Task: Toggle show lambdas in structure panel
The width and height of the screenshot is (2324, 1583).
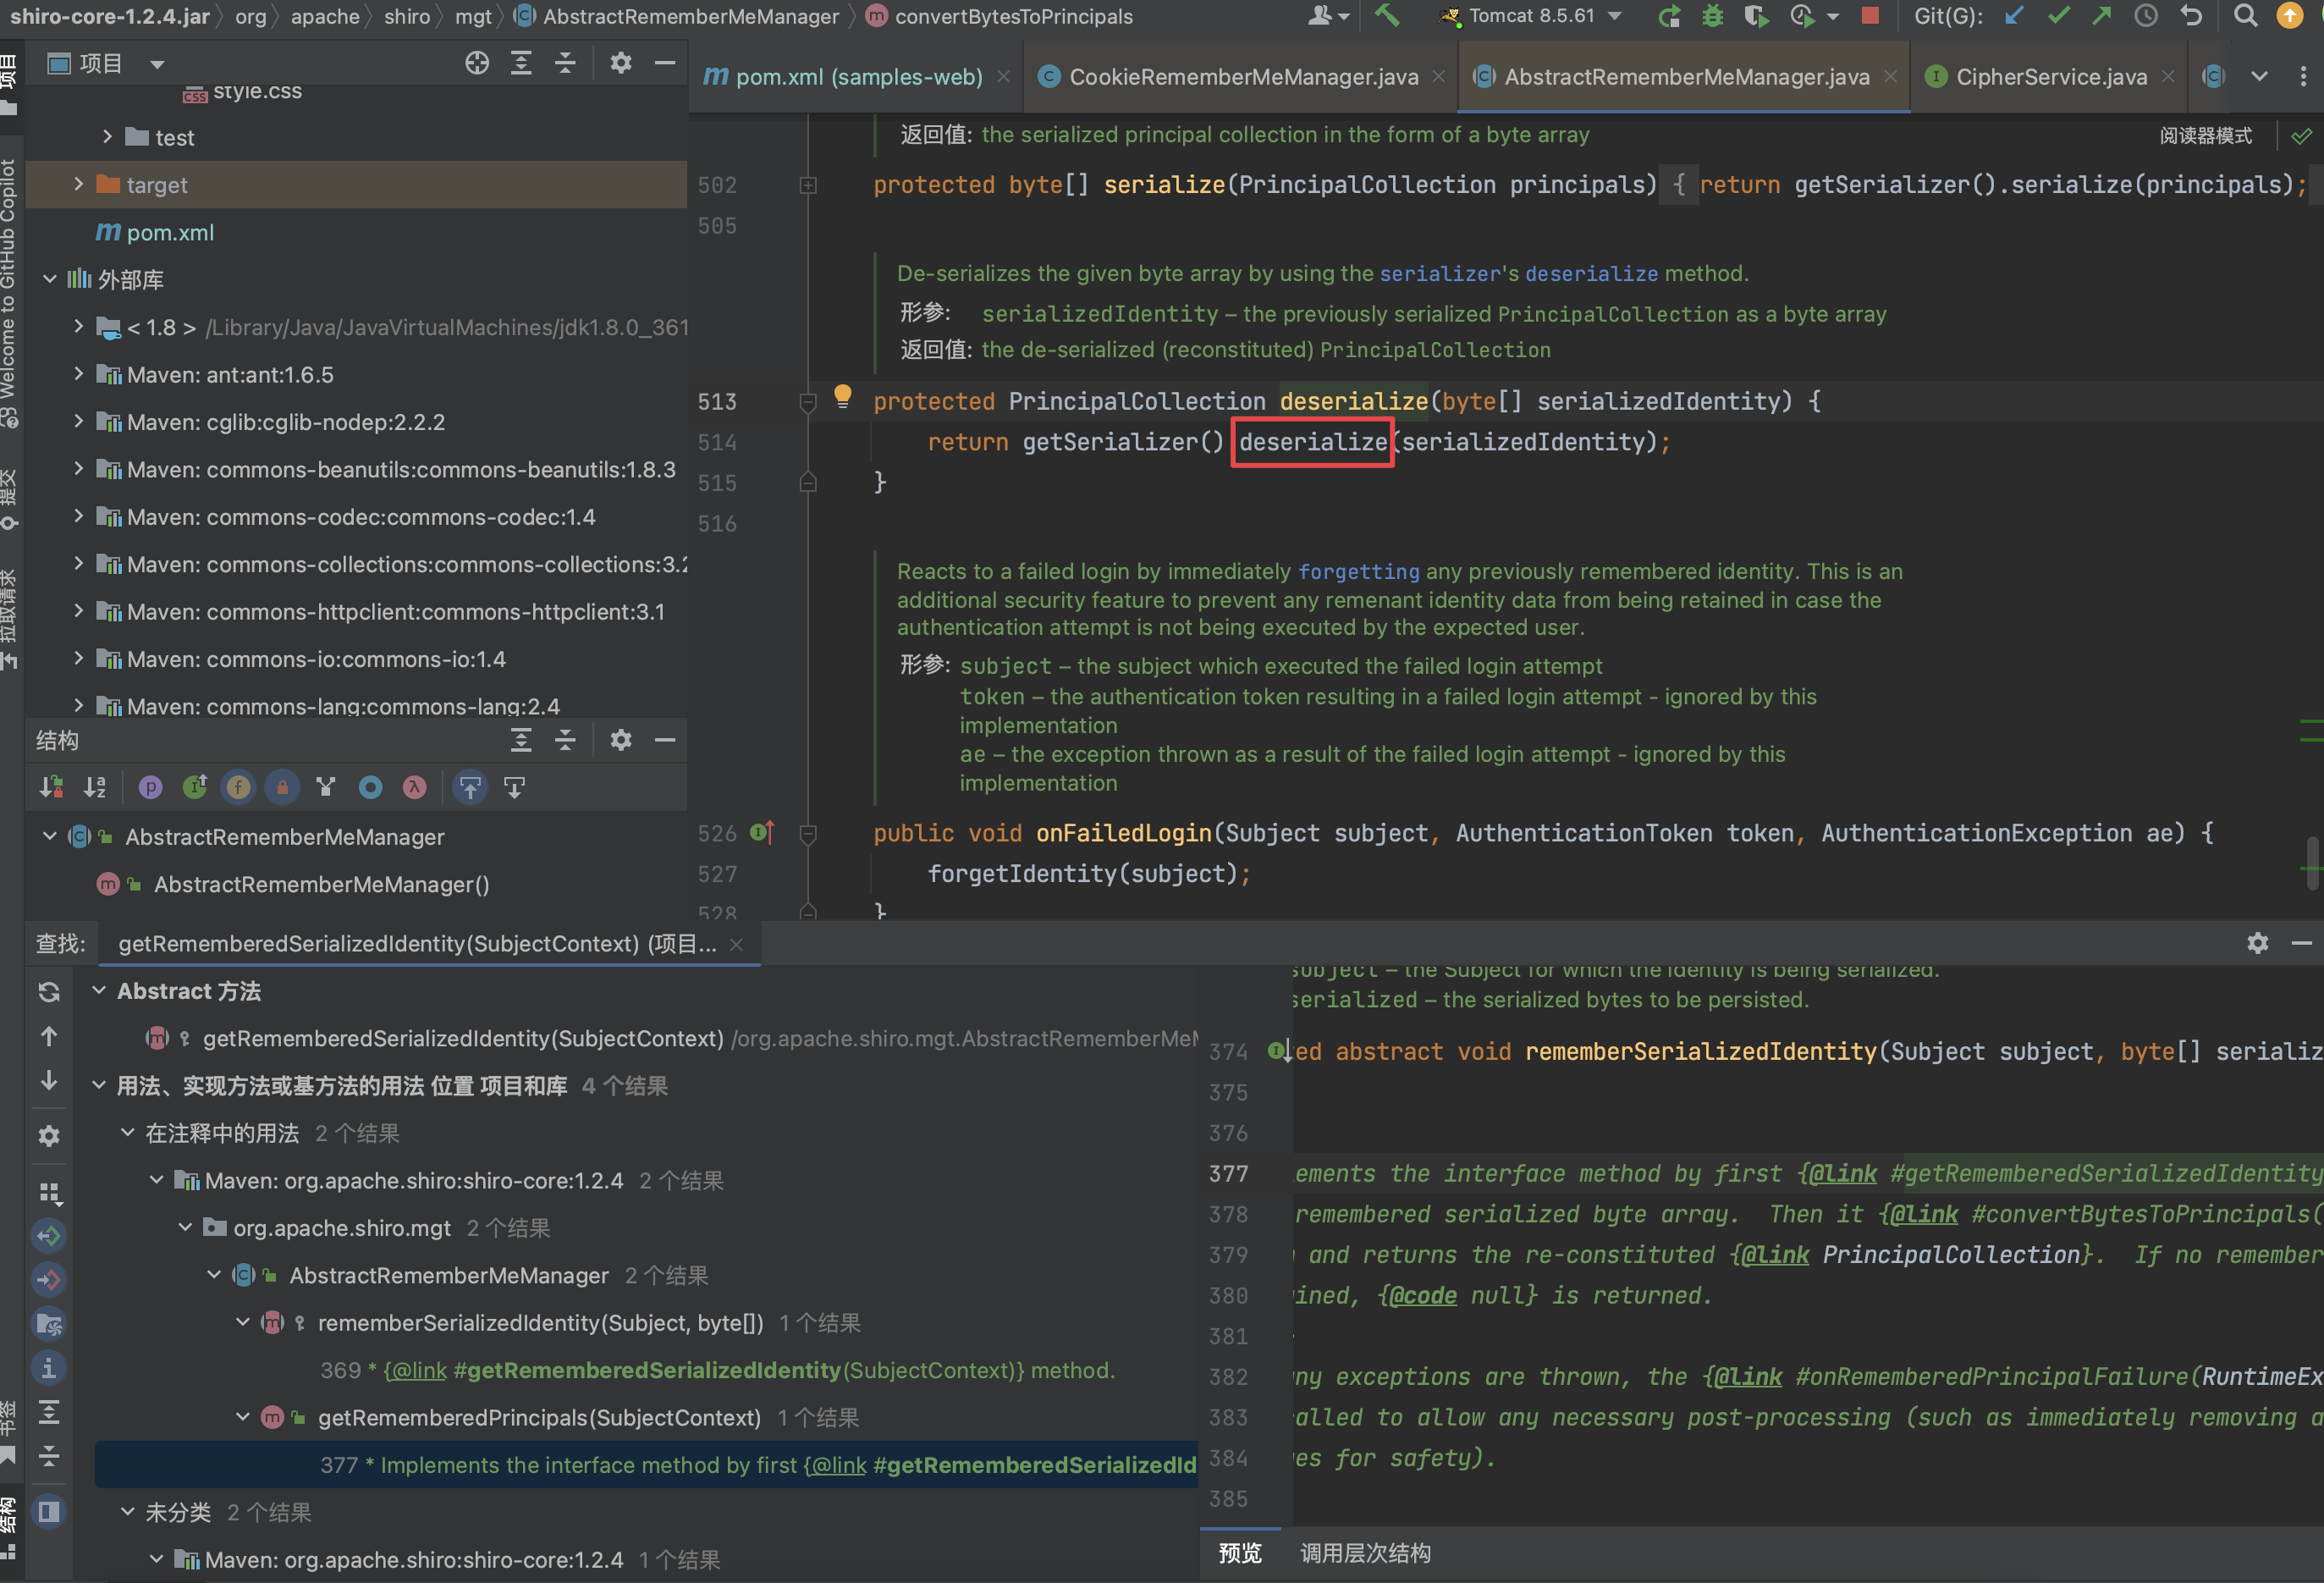Action: pos(414,788)
